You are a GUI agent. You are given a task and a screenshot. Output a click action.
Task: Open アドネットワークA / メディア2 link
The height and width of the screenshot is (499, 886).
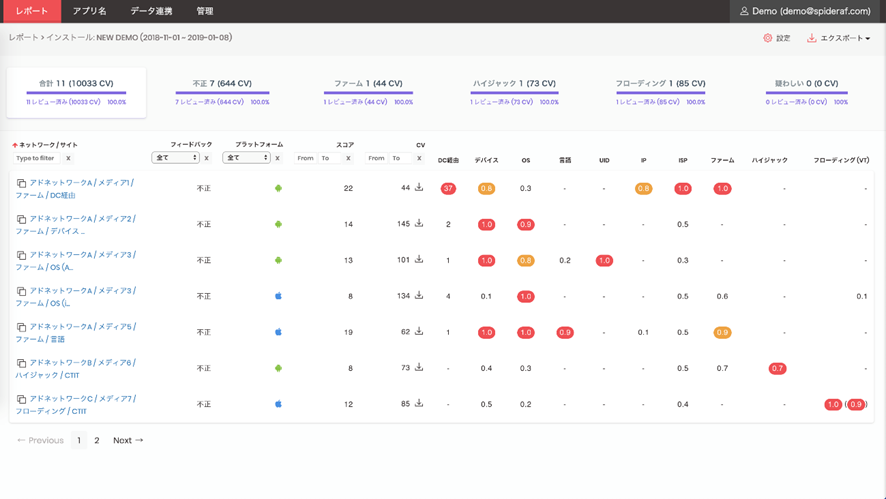click(76, 225)
